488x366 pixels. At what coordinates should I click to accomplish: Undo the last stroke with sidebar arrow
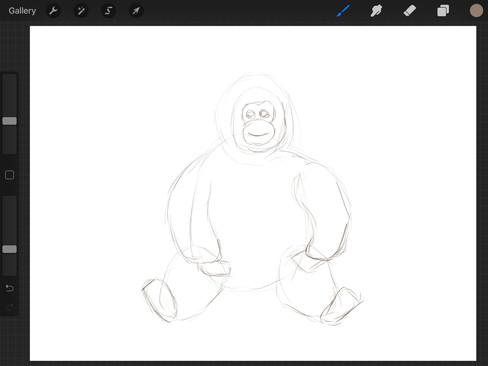pos(10,288)
